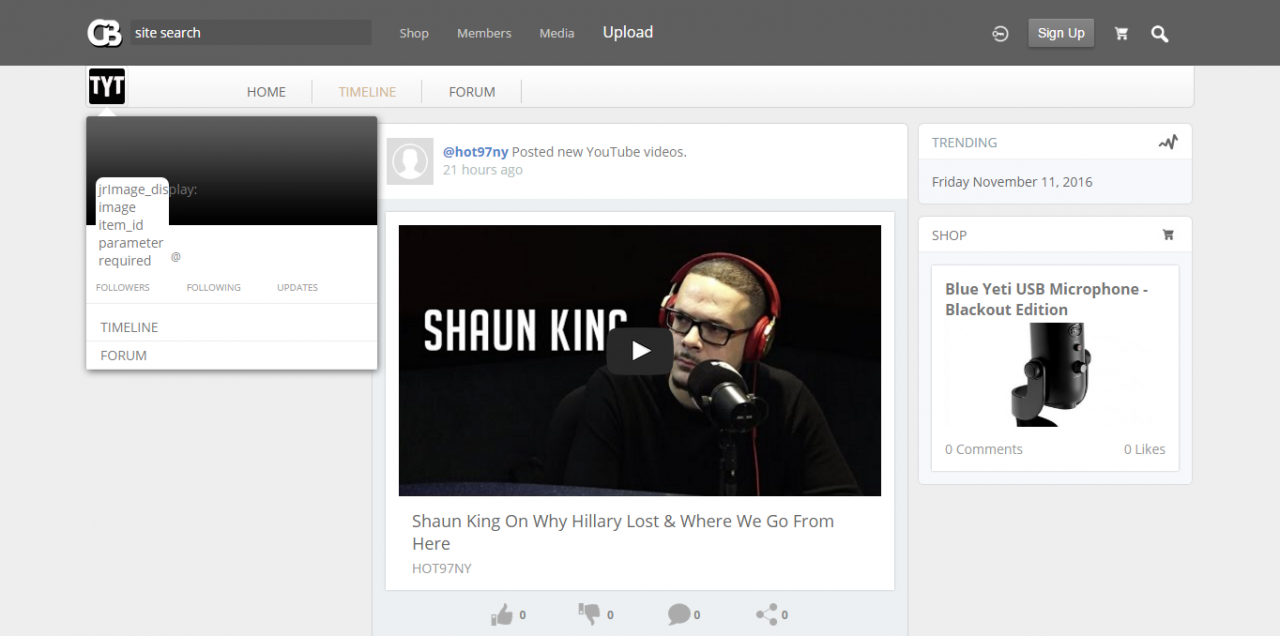Open the FORUM tab in the profile bar
Image resolution: width=1280 pixels, height=636 pixels.
(x=472, y=92)
